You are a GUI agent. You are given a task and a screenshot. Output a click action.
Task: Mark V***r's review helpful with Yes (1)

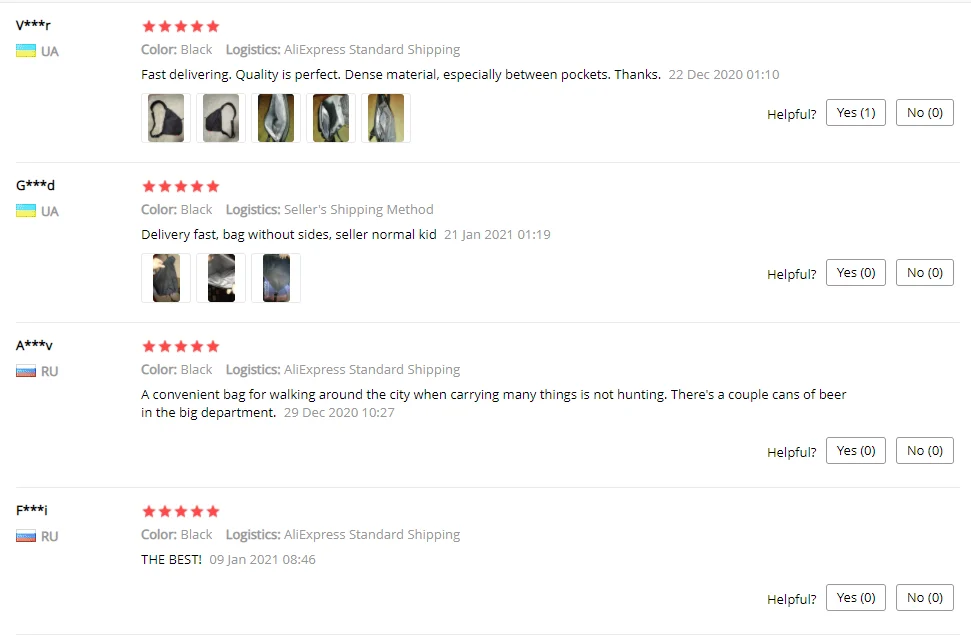tap(856, 113)
